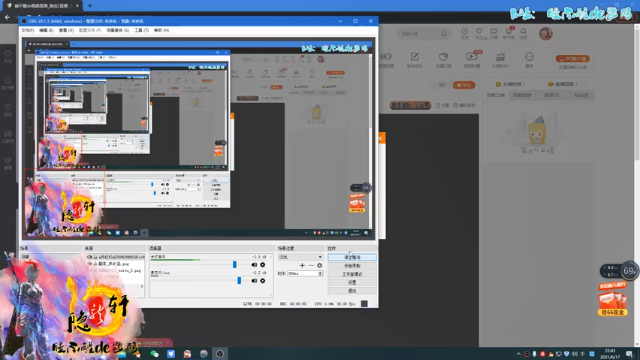Click the transition duration spinner field
The width and height of the screenshot is (640, 360).
304,273
